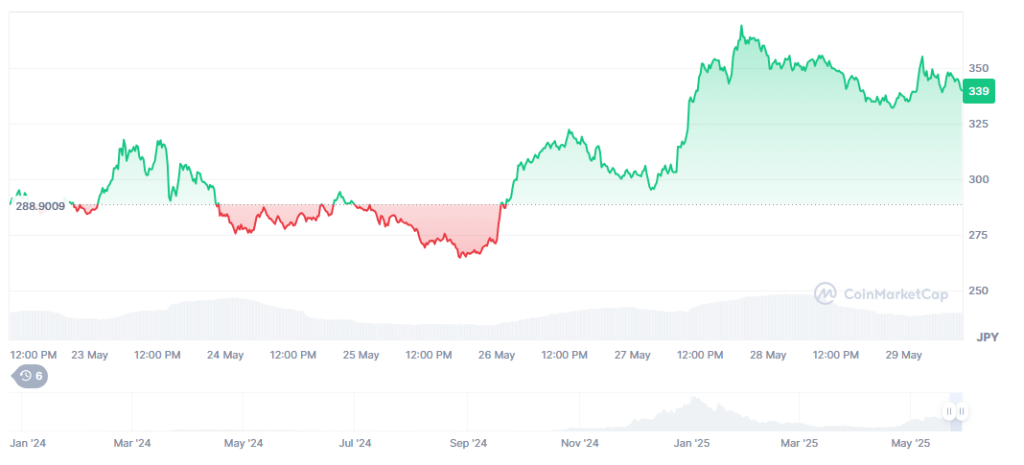This screenshot has width=1024, height=465.
Task: Click the green 339 current price tag
Action: point(978,91)
